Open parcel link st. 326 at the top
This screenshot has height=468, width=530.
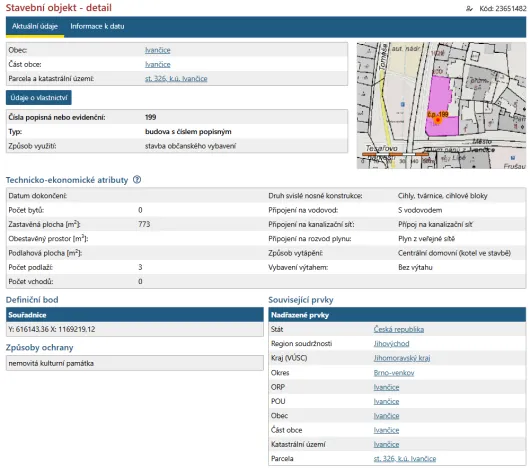click(176, 78)
